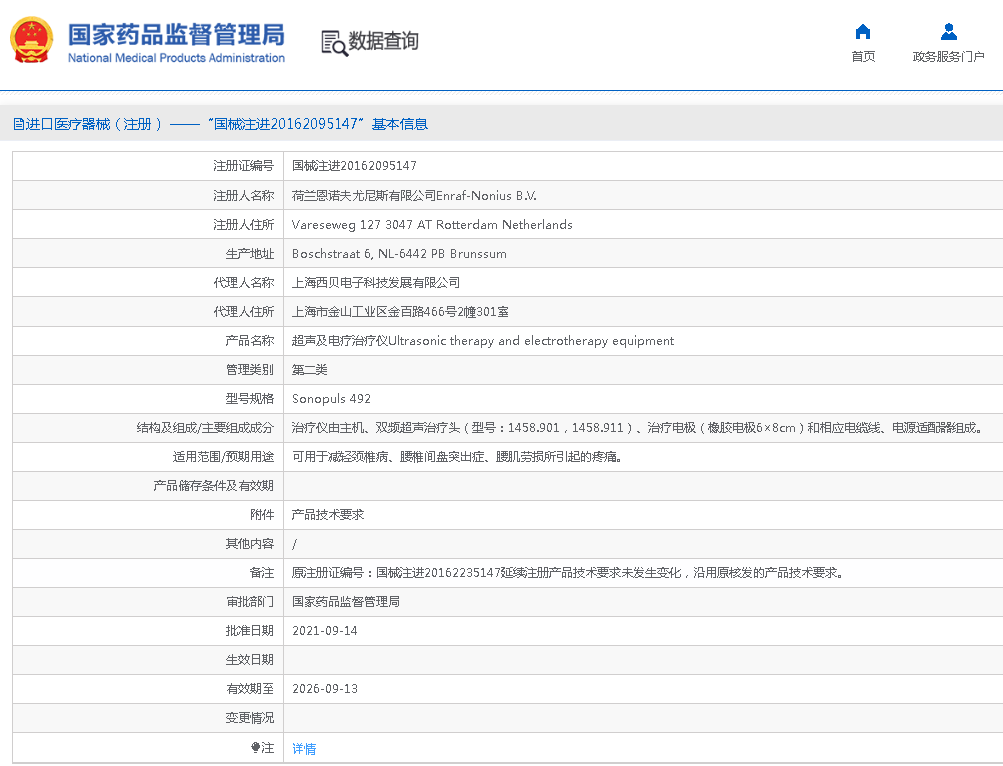Screen dimensions: 1003x766
Task: Click the 数据查询 heading text
Action: [x=383, y=41]
